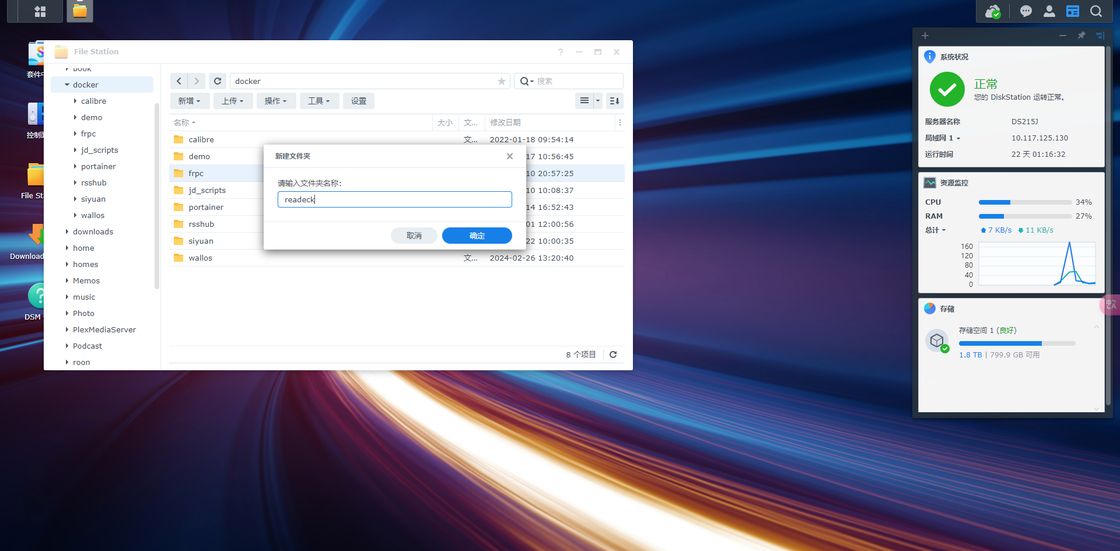Bookmark docker folder with the star icon
The height and width of the screenshot is (551, 1120).
[x=501, y=81]
